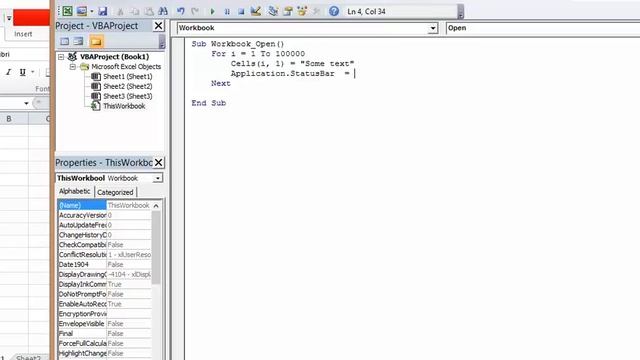This screenshot has width=640, height=360.
Task: Open Object Browser toolbar icon
Action: coord(302,11)
